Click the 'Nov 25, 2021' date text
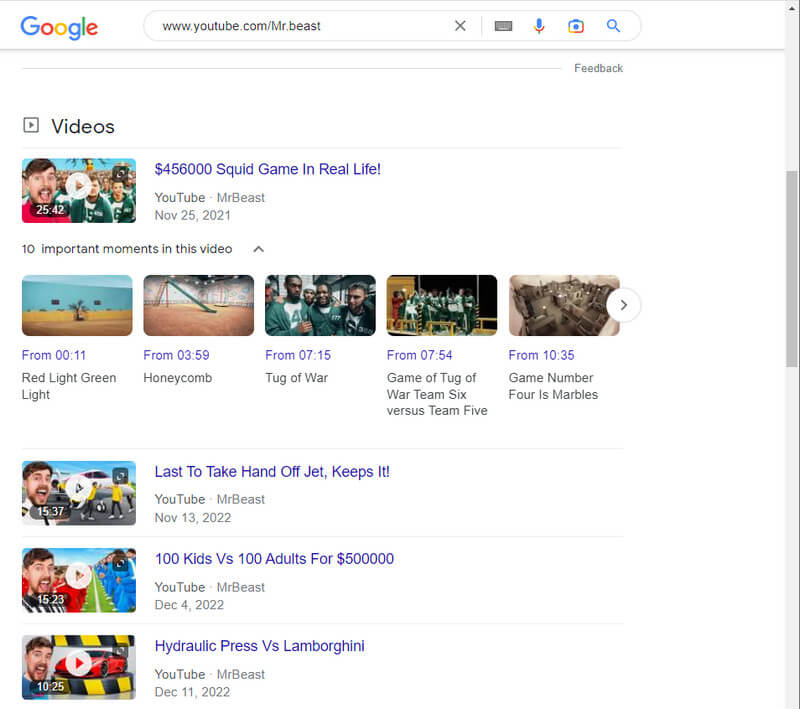The width and height of the screenshot is (800, 709). click(192, 215)
